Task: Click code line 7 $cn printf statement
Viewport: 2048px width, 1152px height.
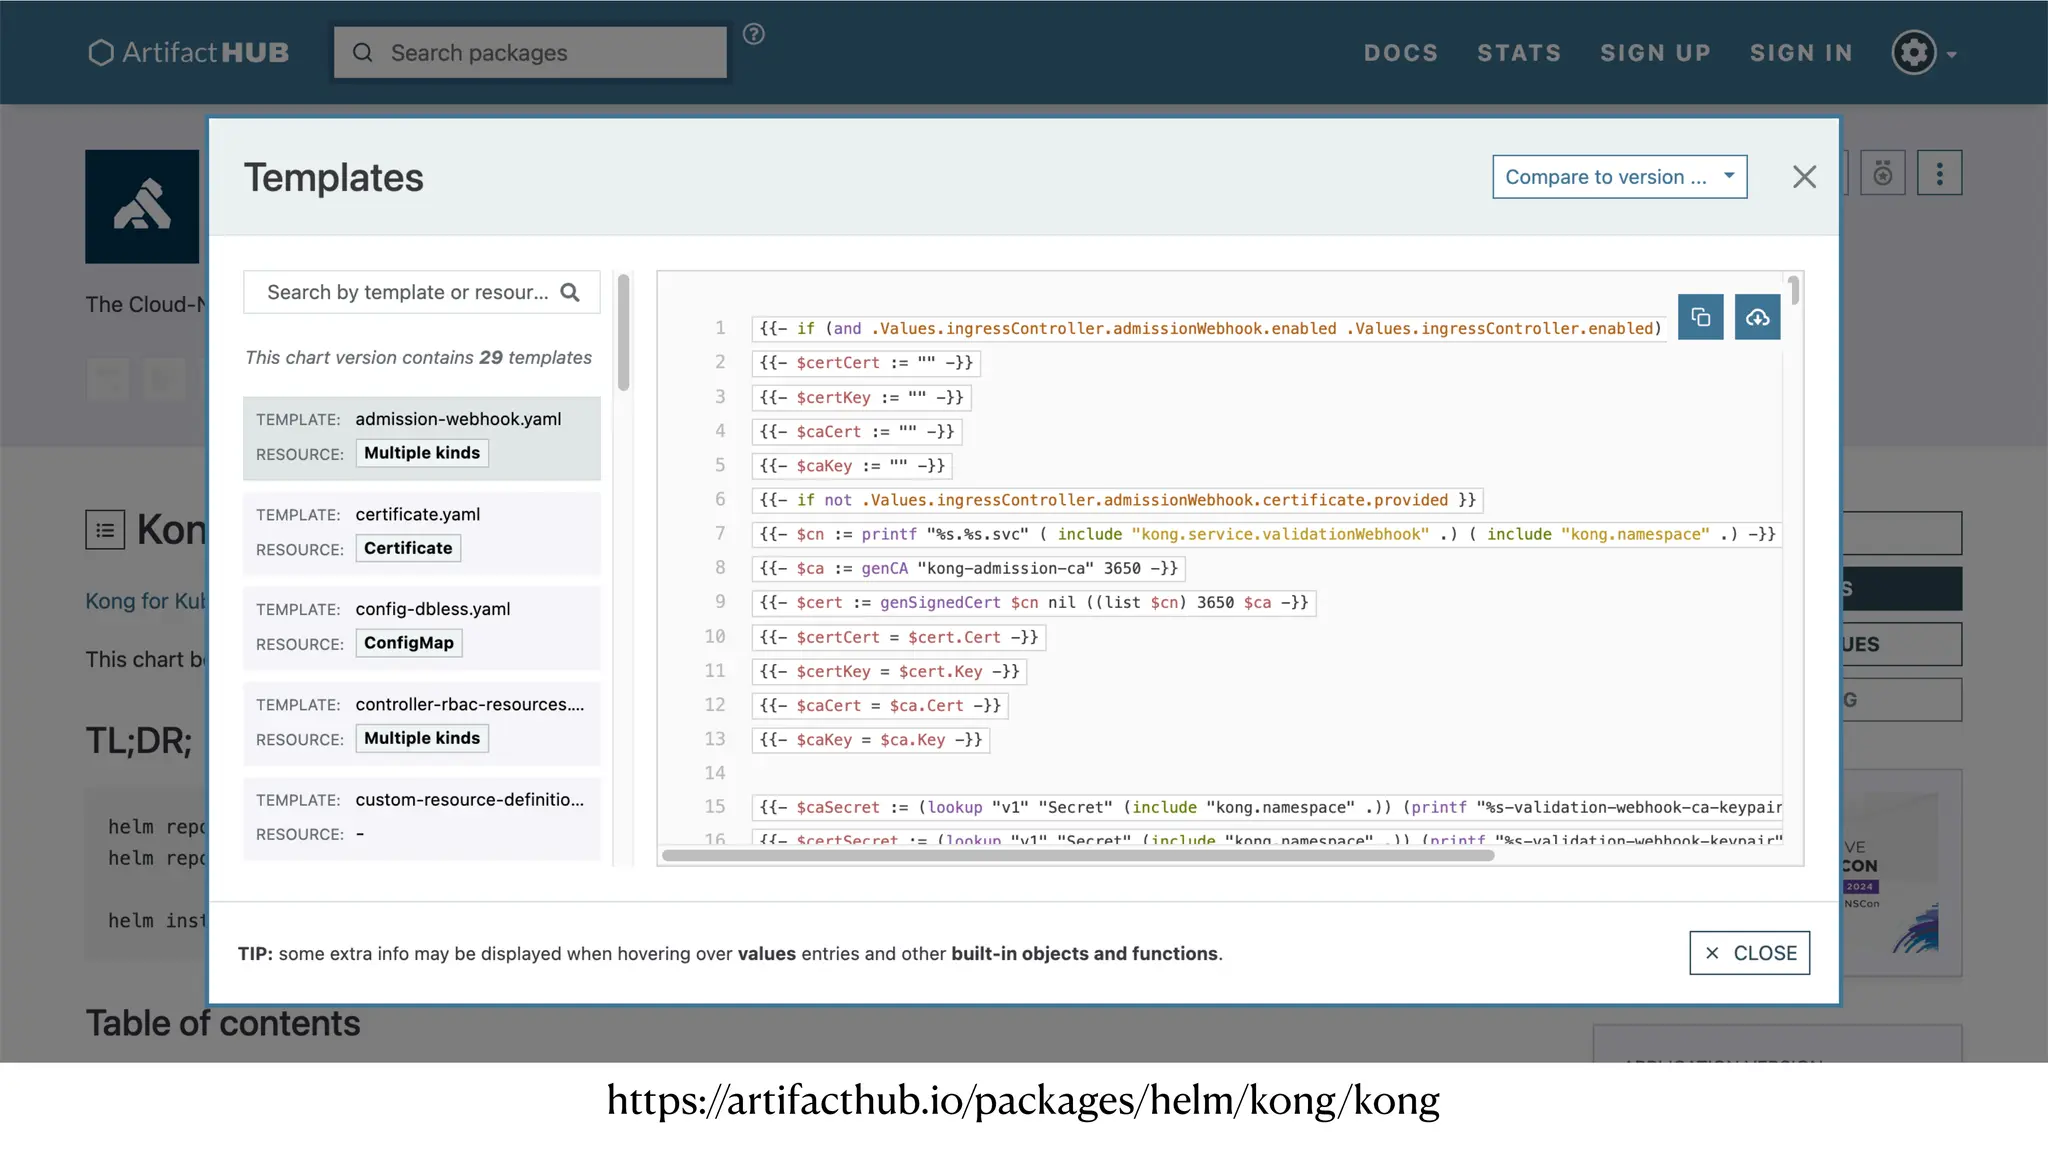Action: 1267,534
